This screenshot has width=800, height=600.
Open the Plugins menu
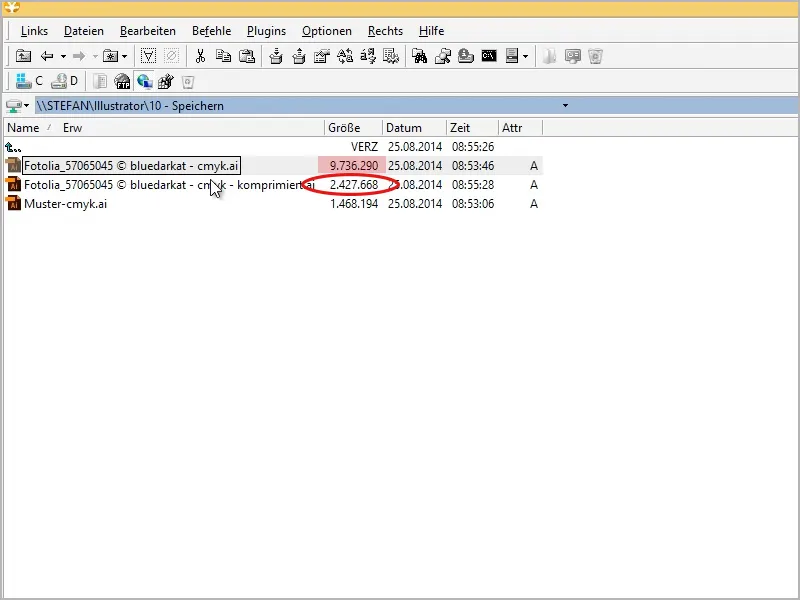(266, 31)
